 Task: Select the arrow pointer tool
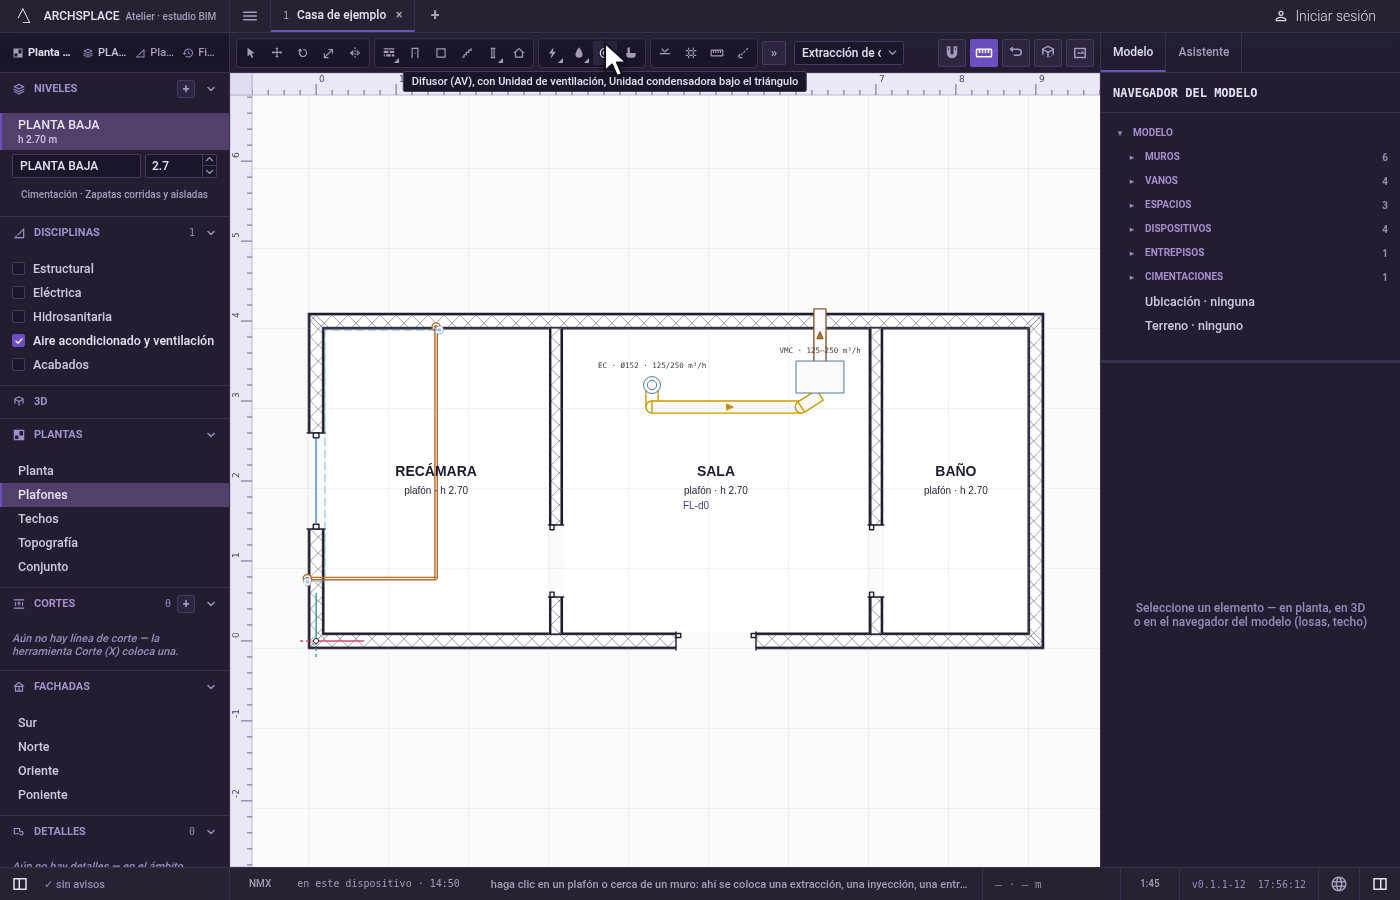pyautogui.click(x=251, y=53)
